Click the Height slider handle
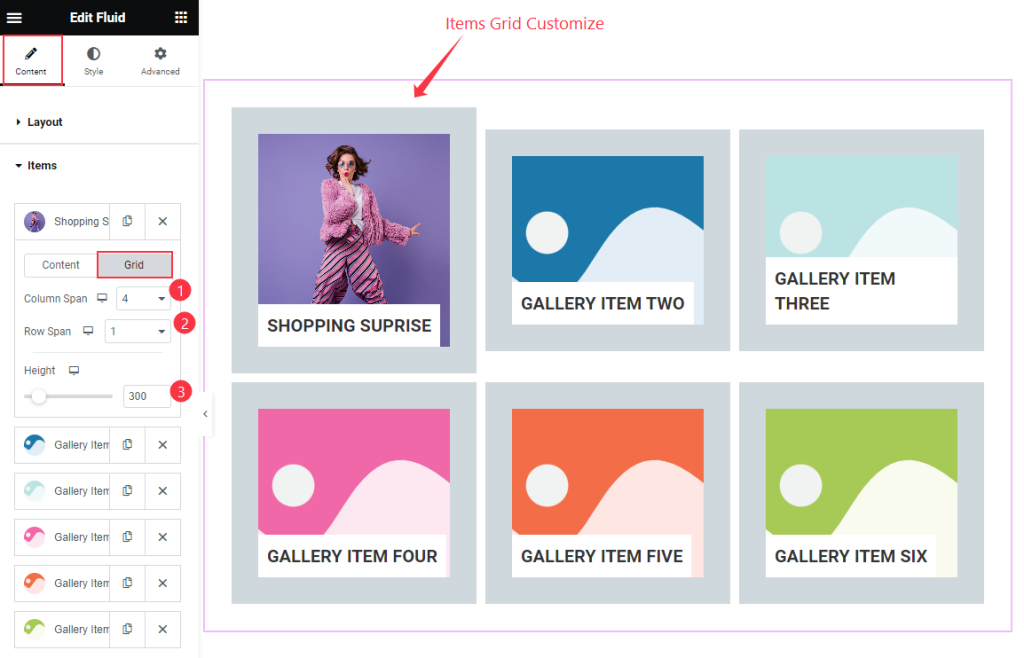 pyautogui.click(x=39, y=396)
